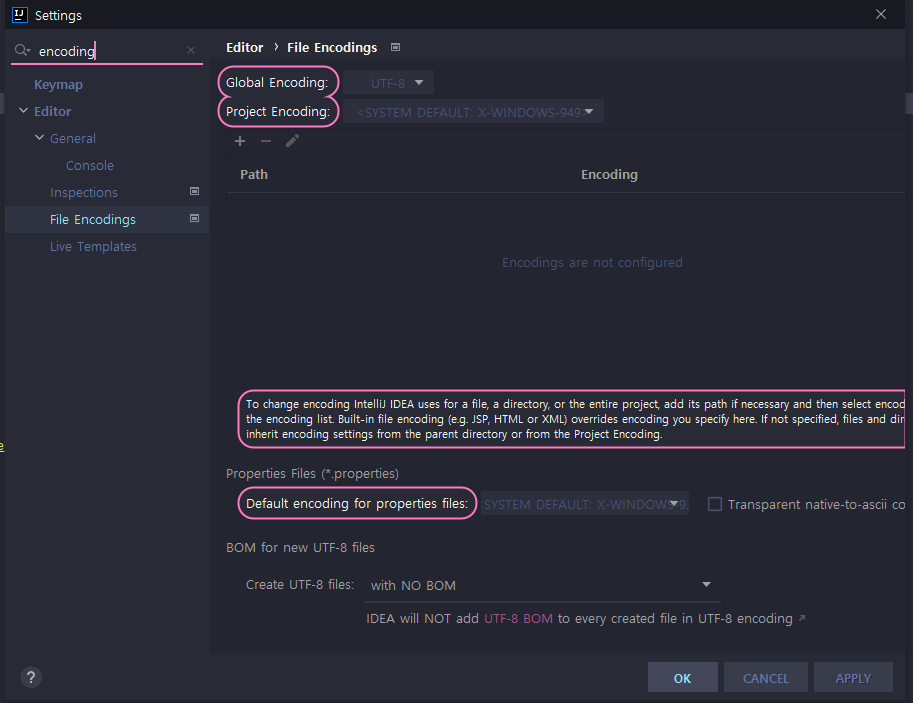Select General under Editor
Viewport: 913px width, 703px height.
pos(73,139)
